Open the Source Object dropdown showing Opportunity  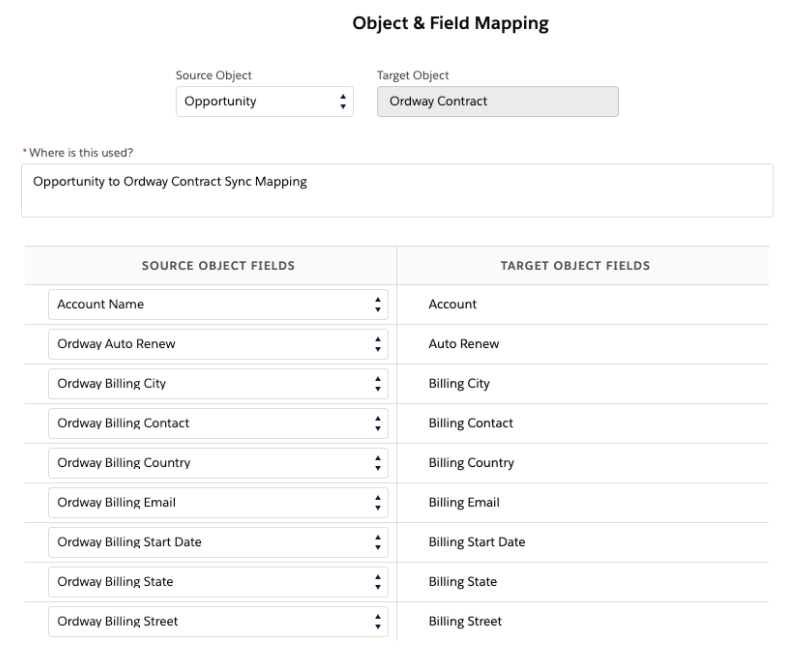point(264,102)
